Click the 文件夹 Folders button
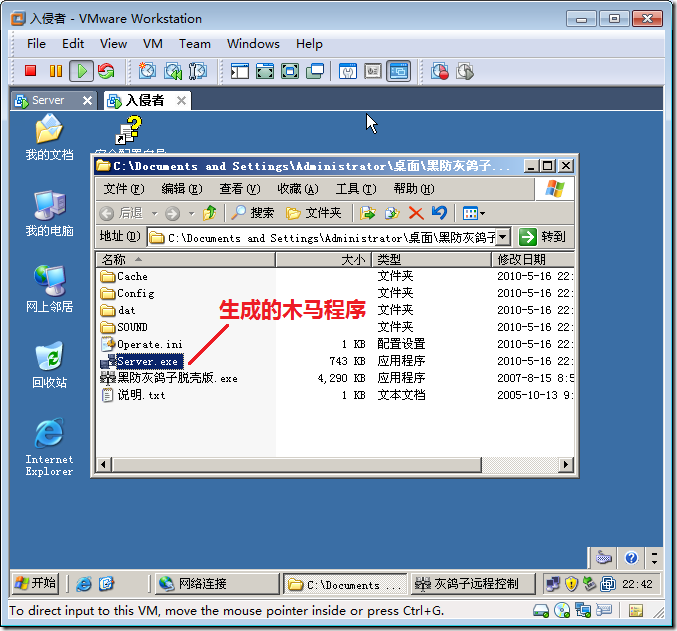Viewport: 677px width, 631px height. click(313, 212)
